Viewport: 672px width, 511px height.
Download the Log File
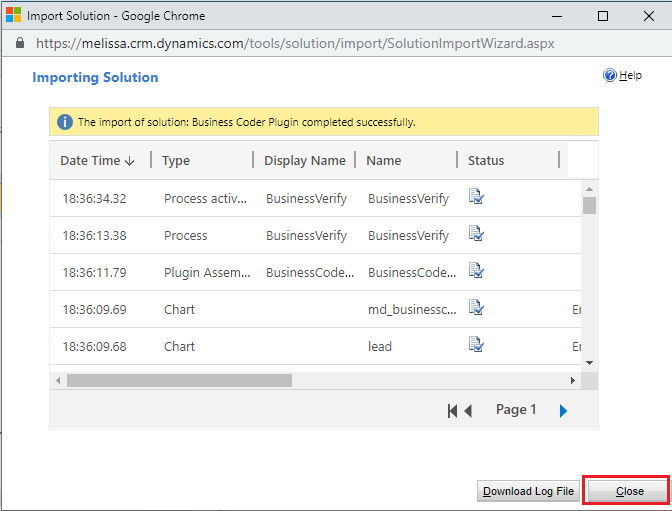click(x=528, y=491)
